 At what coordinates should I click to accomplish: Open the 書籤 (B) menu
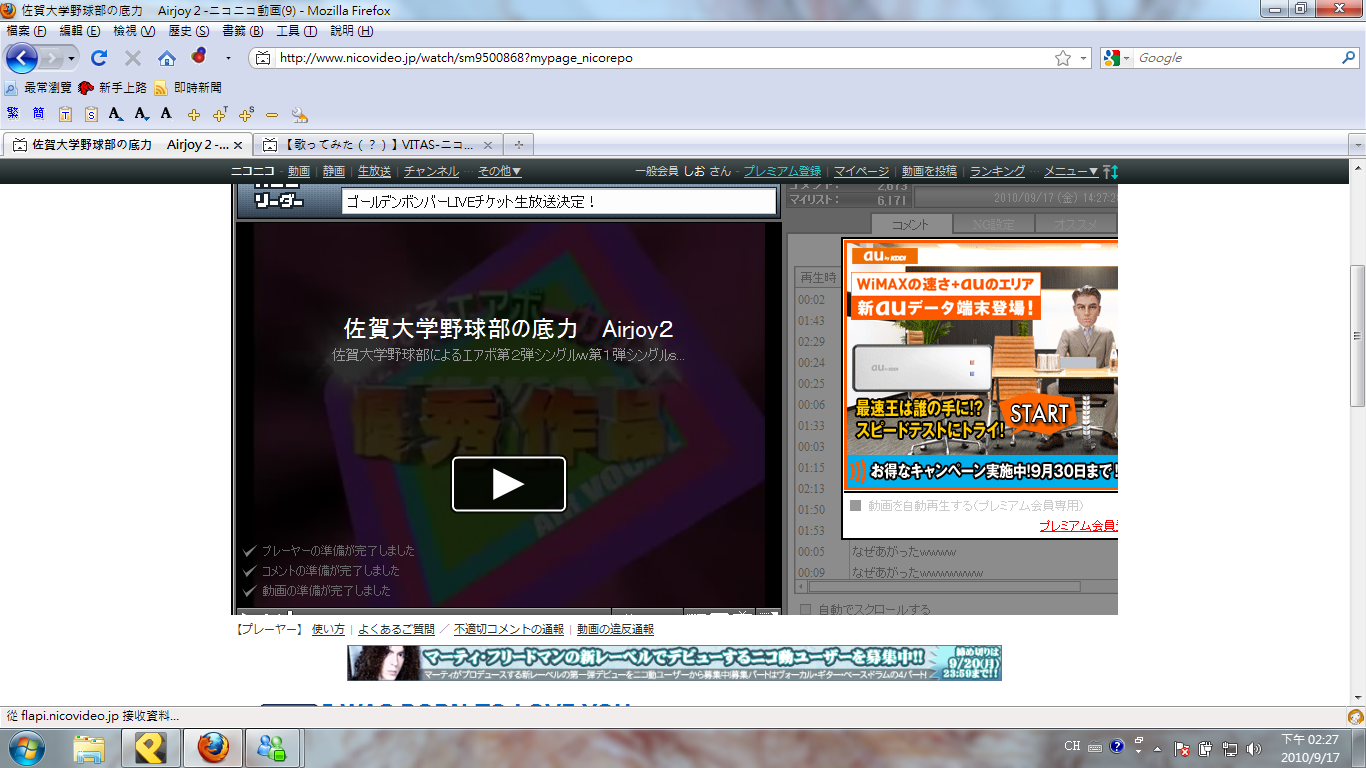(x=243, y=31)
